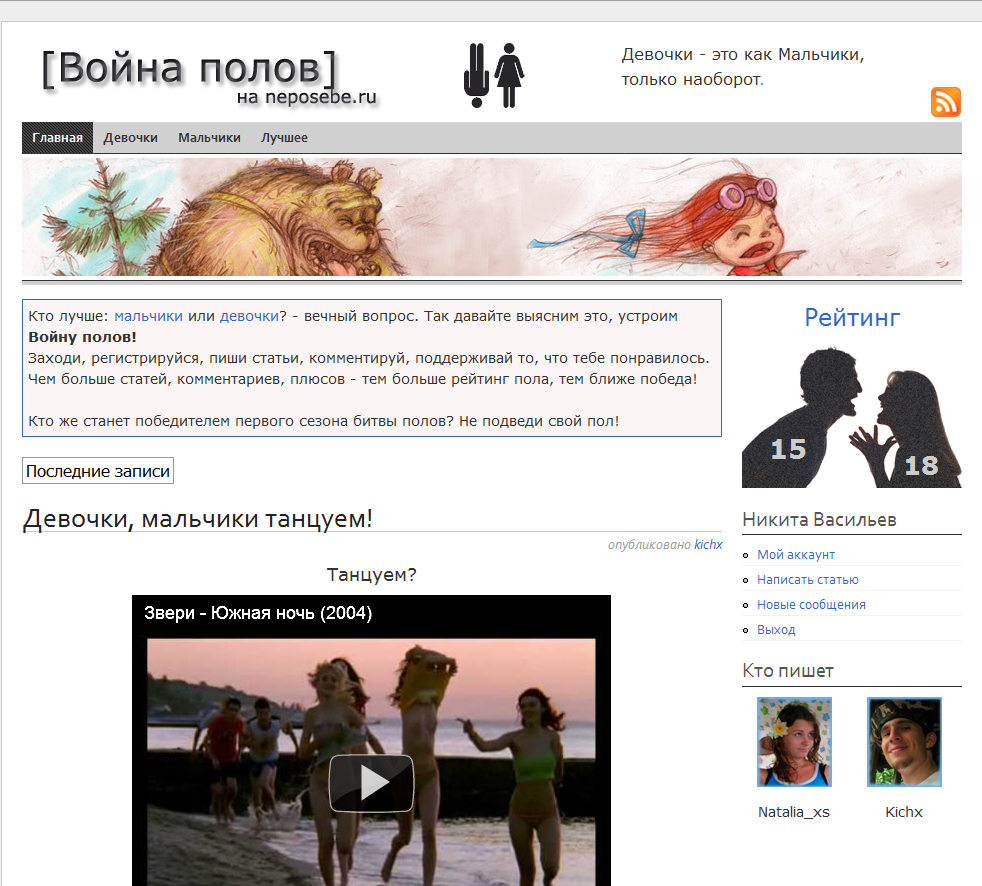
Task: Click the banner header illustration
Action: (491, 216)
